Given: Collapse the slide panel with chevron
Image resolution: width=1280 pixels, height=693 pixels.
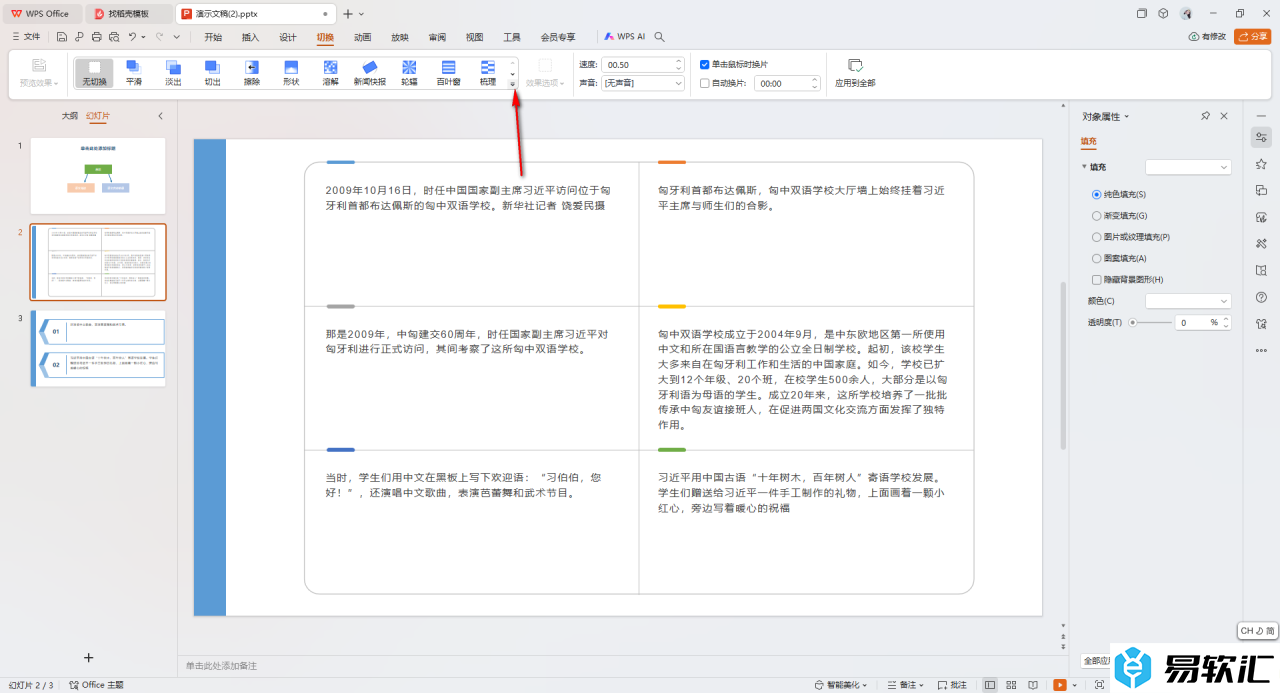Looking at the screenshot, I should point(161,116).
